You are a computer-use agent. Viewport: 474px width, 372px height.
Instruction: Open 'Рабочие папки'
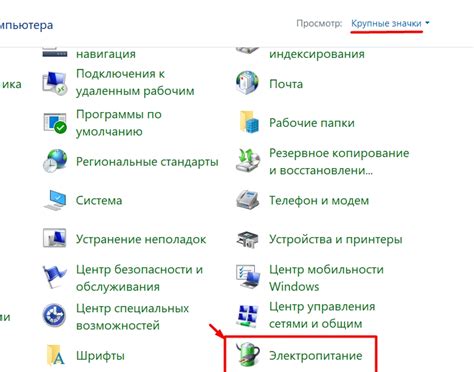pos(312,123)
